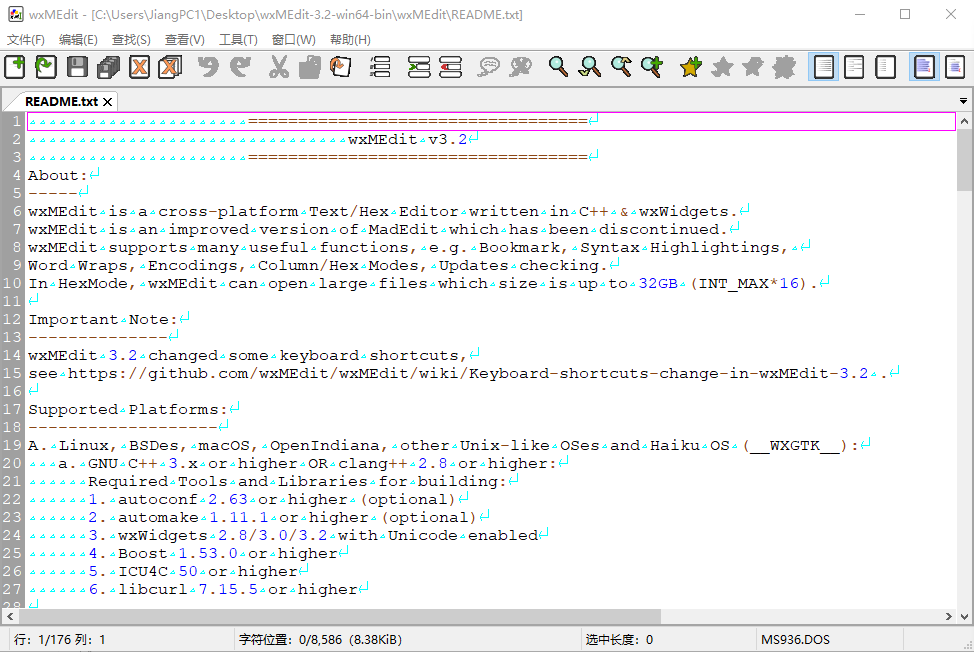This screenshot has height=652, width=974.
Task: Increase indent with green arrow icon
Action: (x=419, y=66)
